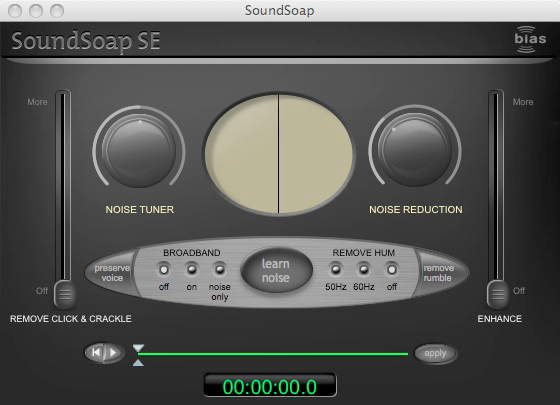
Task: Click the bottom position marker triangle
Action: click(x=138, y=363)
